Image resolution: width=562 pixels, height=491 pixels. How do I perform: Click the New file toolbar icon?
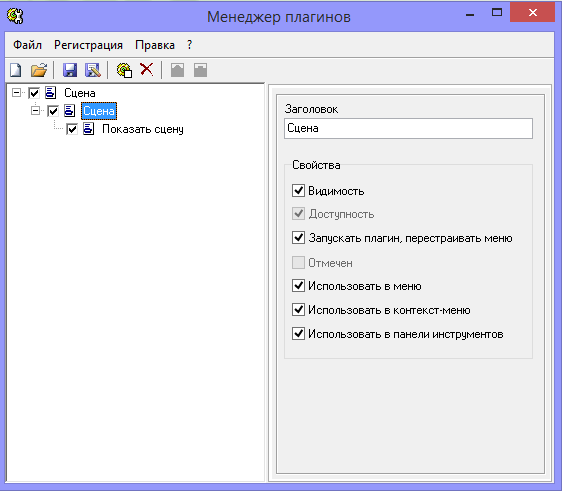click(x=15, y=70)
